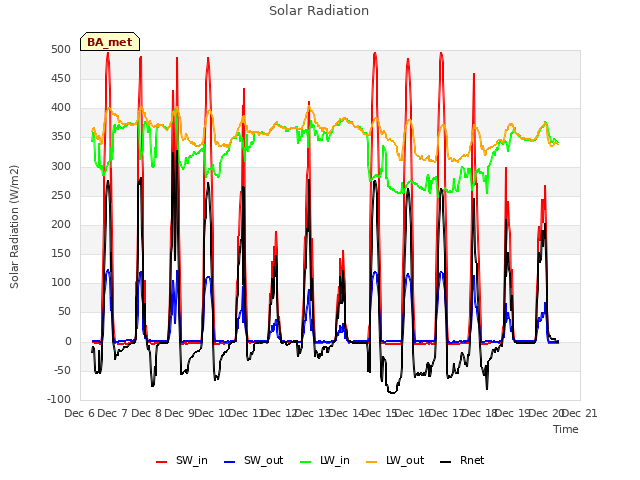640x480 pixels.
Task: Toggle the LW_out legend entry
Action: click(x=395, y=461)
